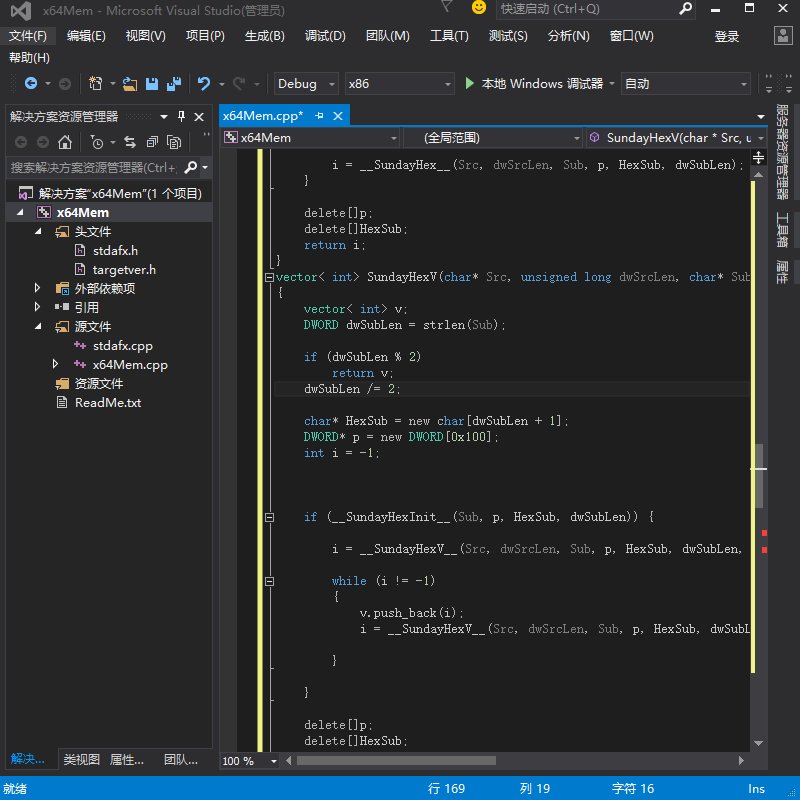Open the 文件(F) menu
Screen dimensions: 800x800
(28, 36)
